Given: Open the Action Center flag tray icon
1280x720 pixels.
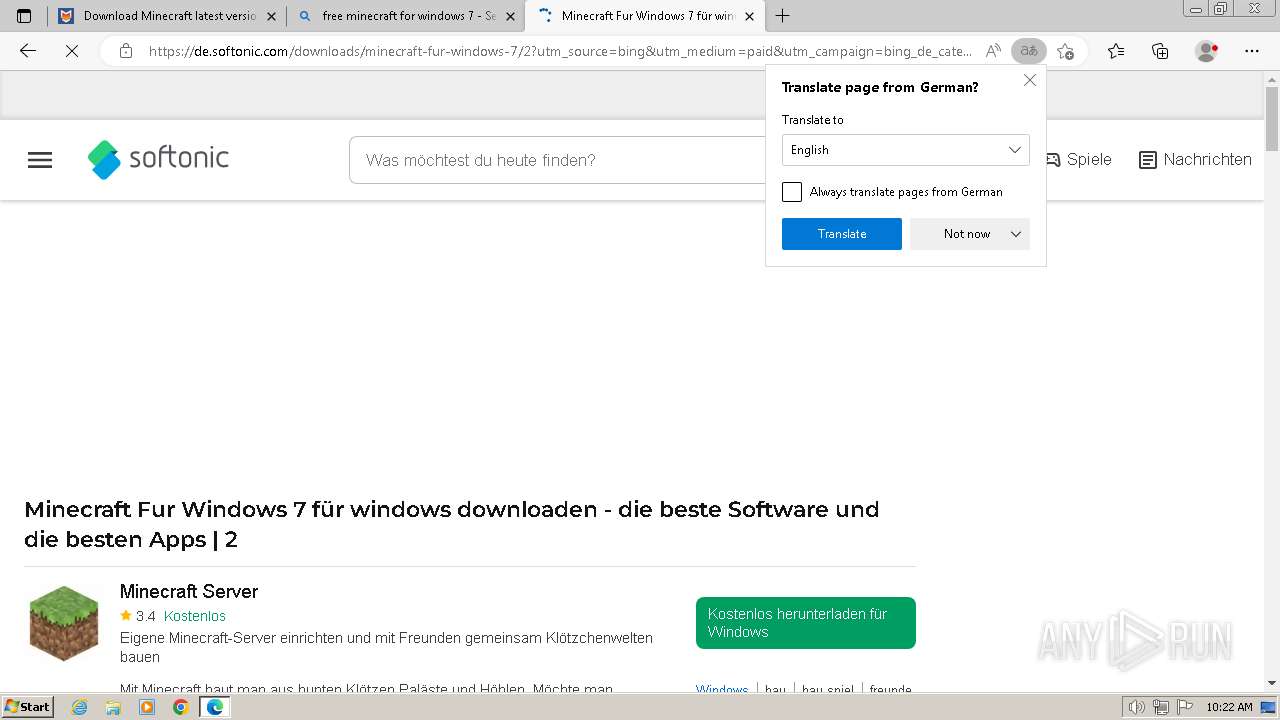Looking at the screenshot, I should coord(1183,707).
